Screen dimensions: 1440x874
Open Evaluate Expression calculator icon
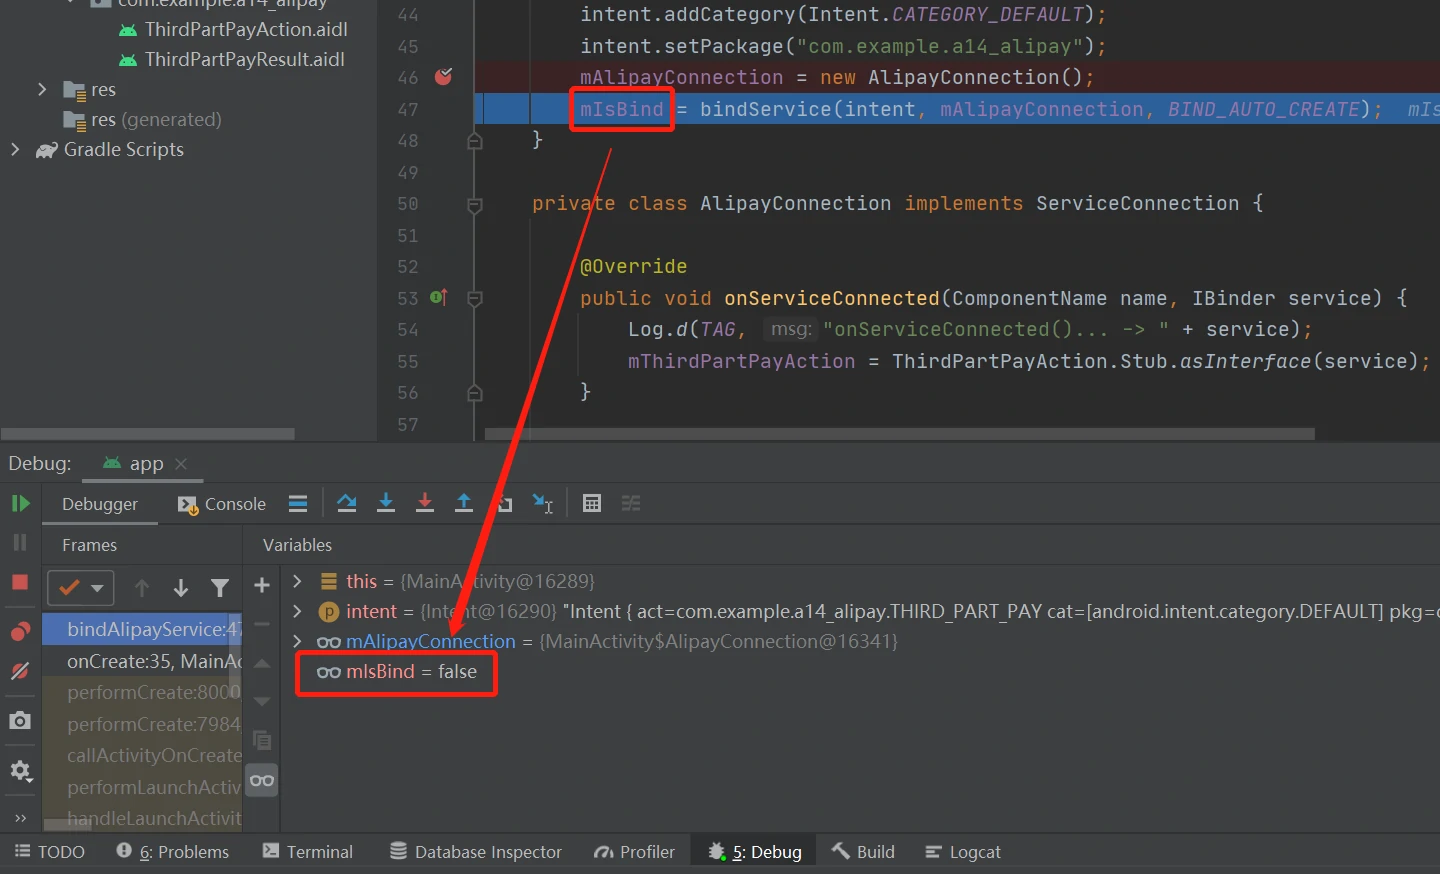coord(592,503)
